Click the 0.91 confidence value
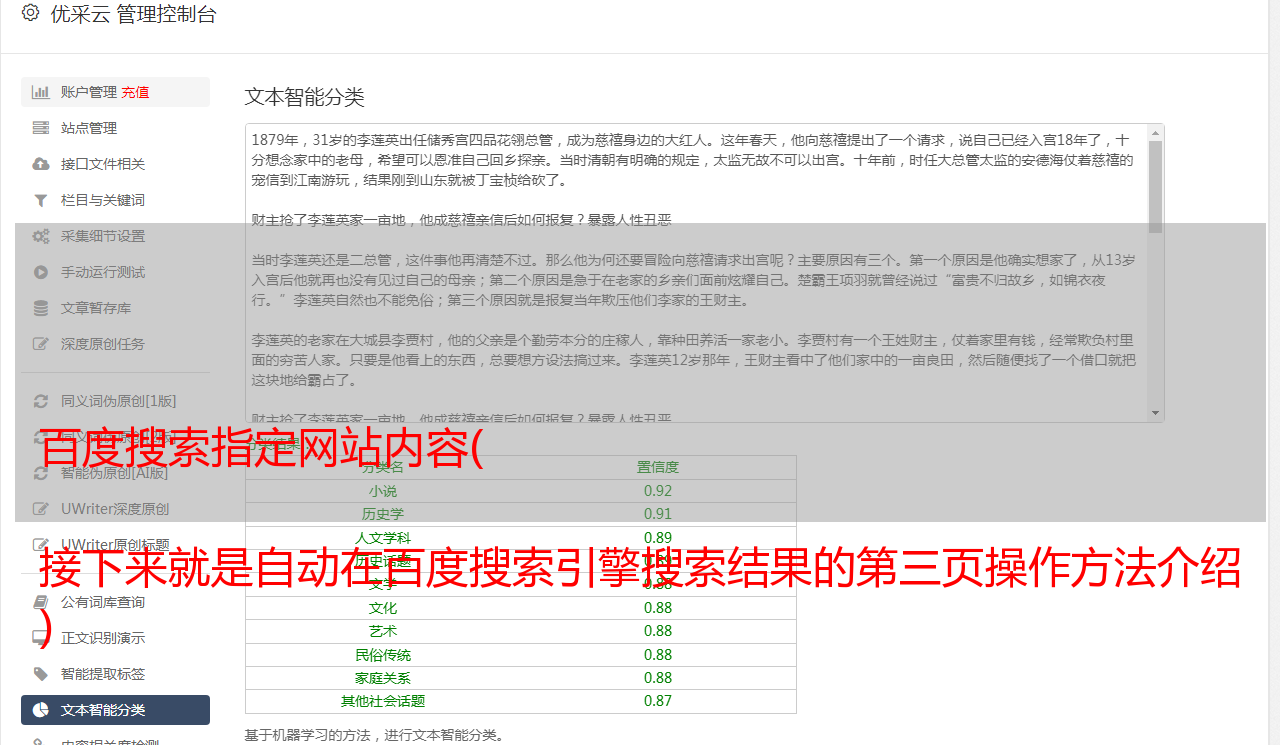The image size is (1280, 745). pyautogui.click(x=658, y=514)
